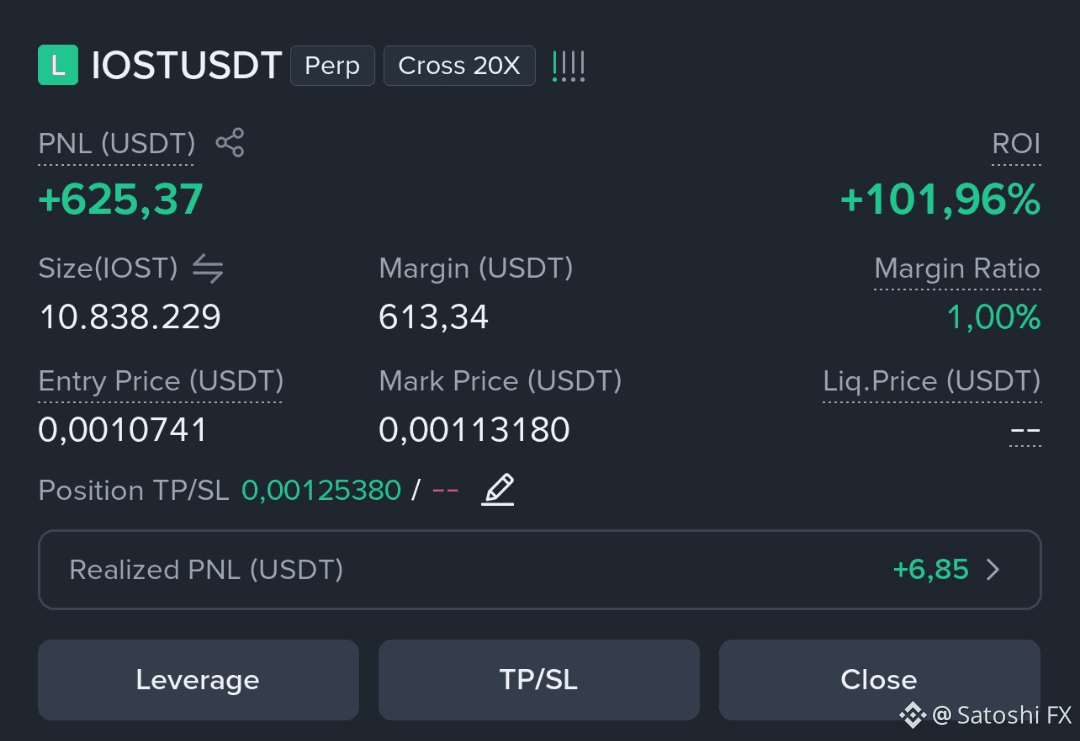Viewport: 1080px width, 741px height.
Task: Click the Margin Ratio label
Action: pos(957,269)
